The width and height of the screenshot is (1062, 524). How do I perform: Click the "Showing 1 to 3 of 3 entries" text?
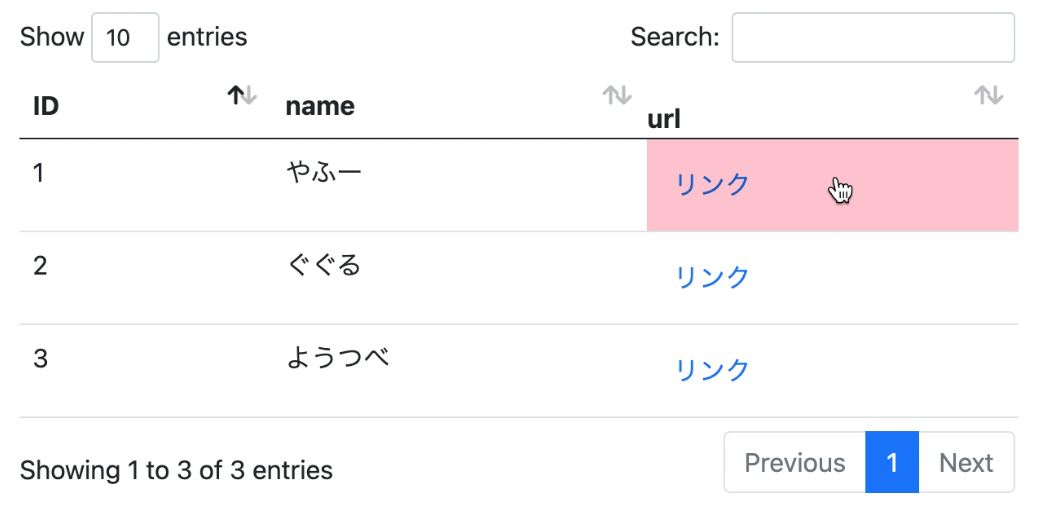tap(176, 470)
